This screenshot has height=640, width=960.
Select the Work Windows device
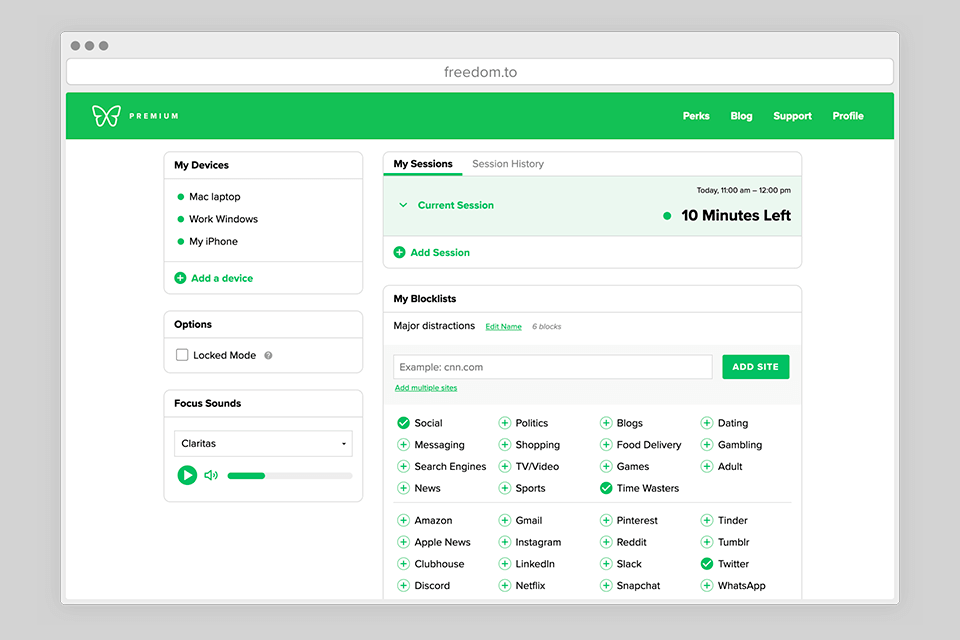click(223, 219)
